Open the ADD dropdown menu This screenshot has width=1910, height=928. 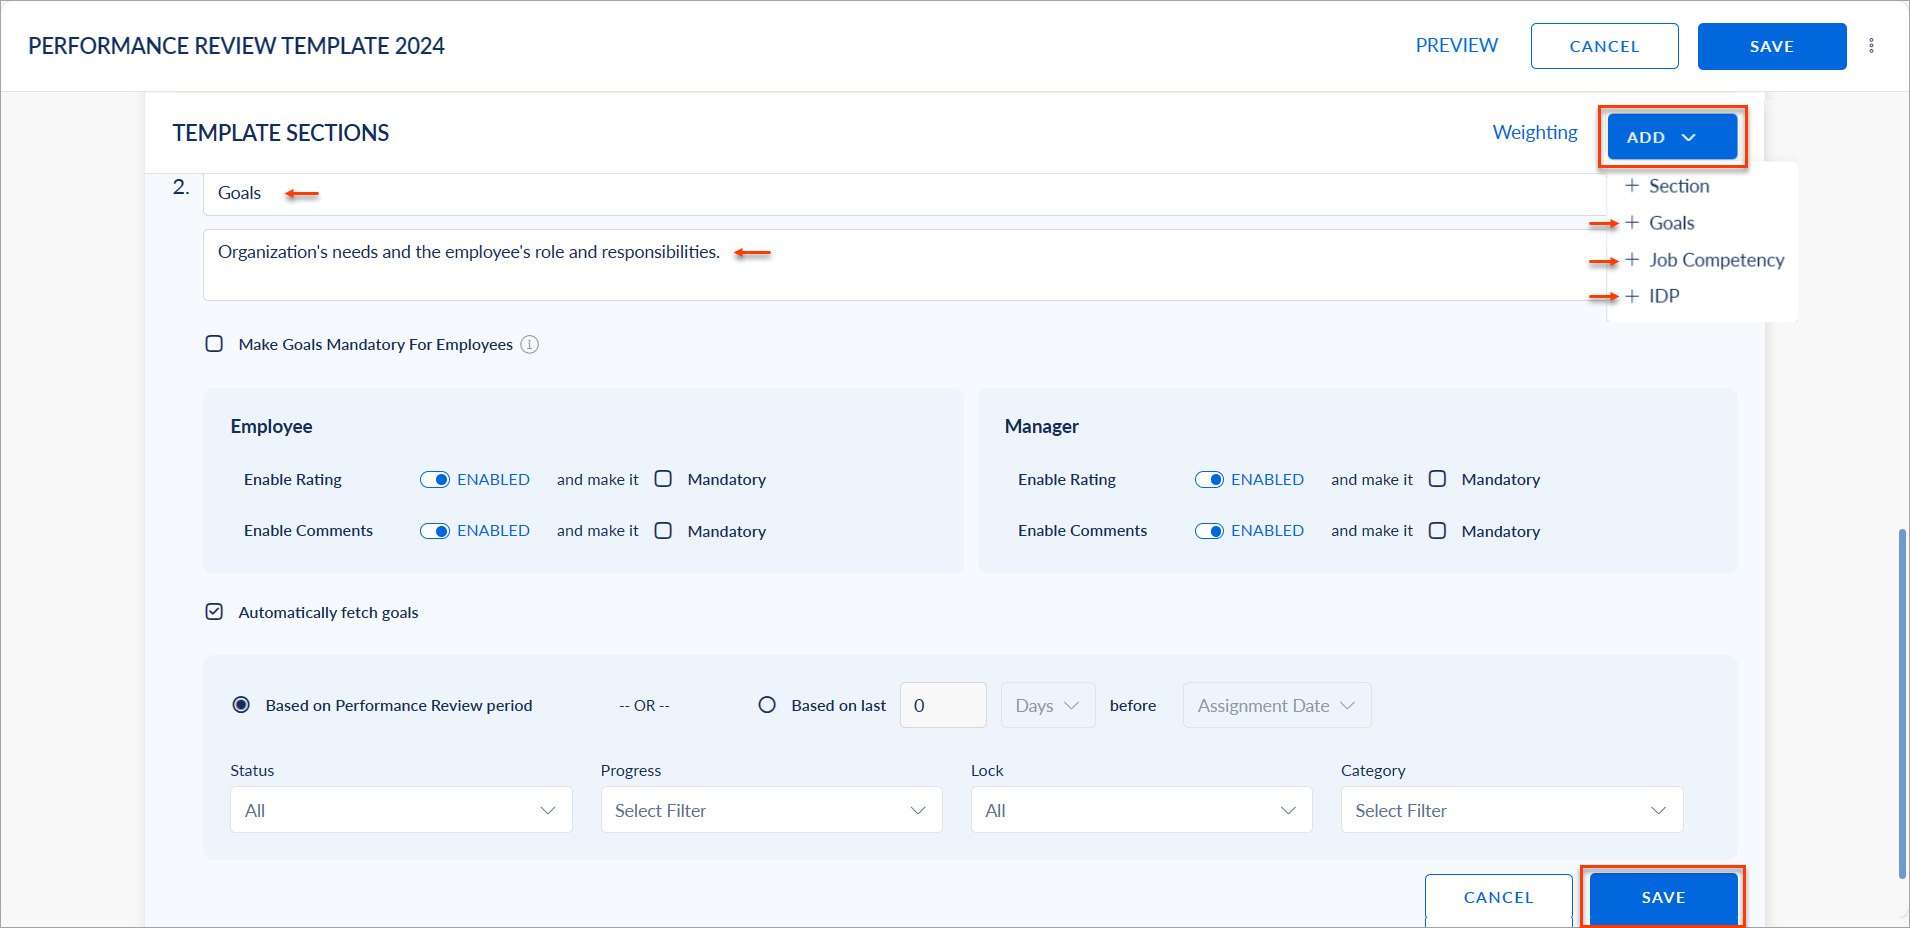(1671, 136)
